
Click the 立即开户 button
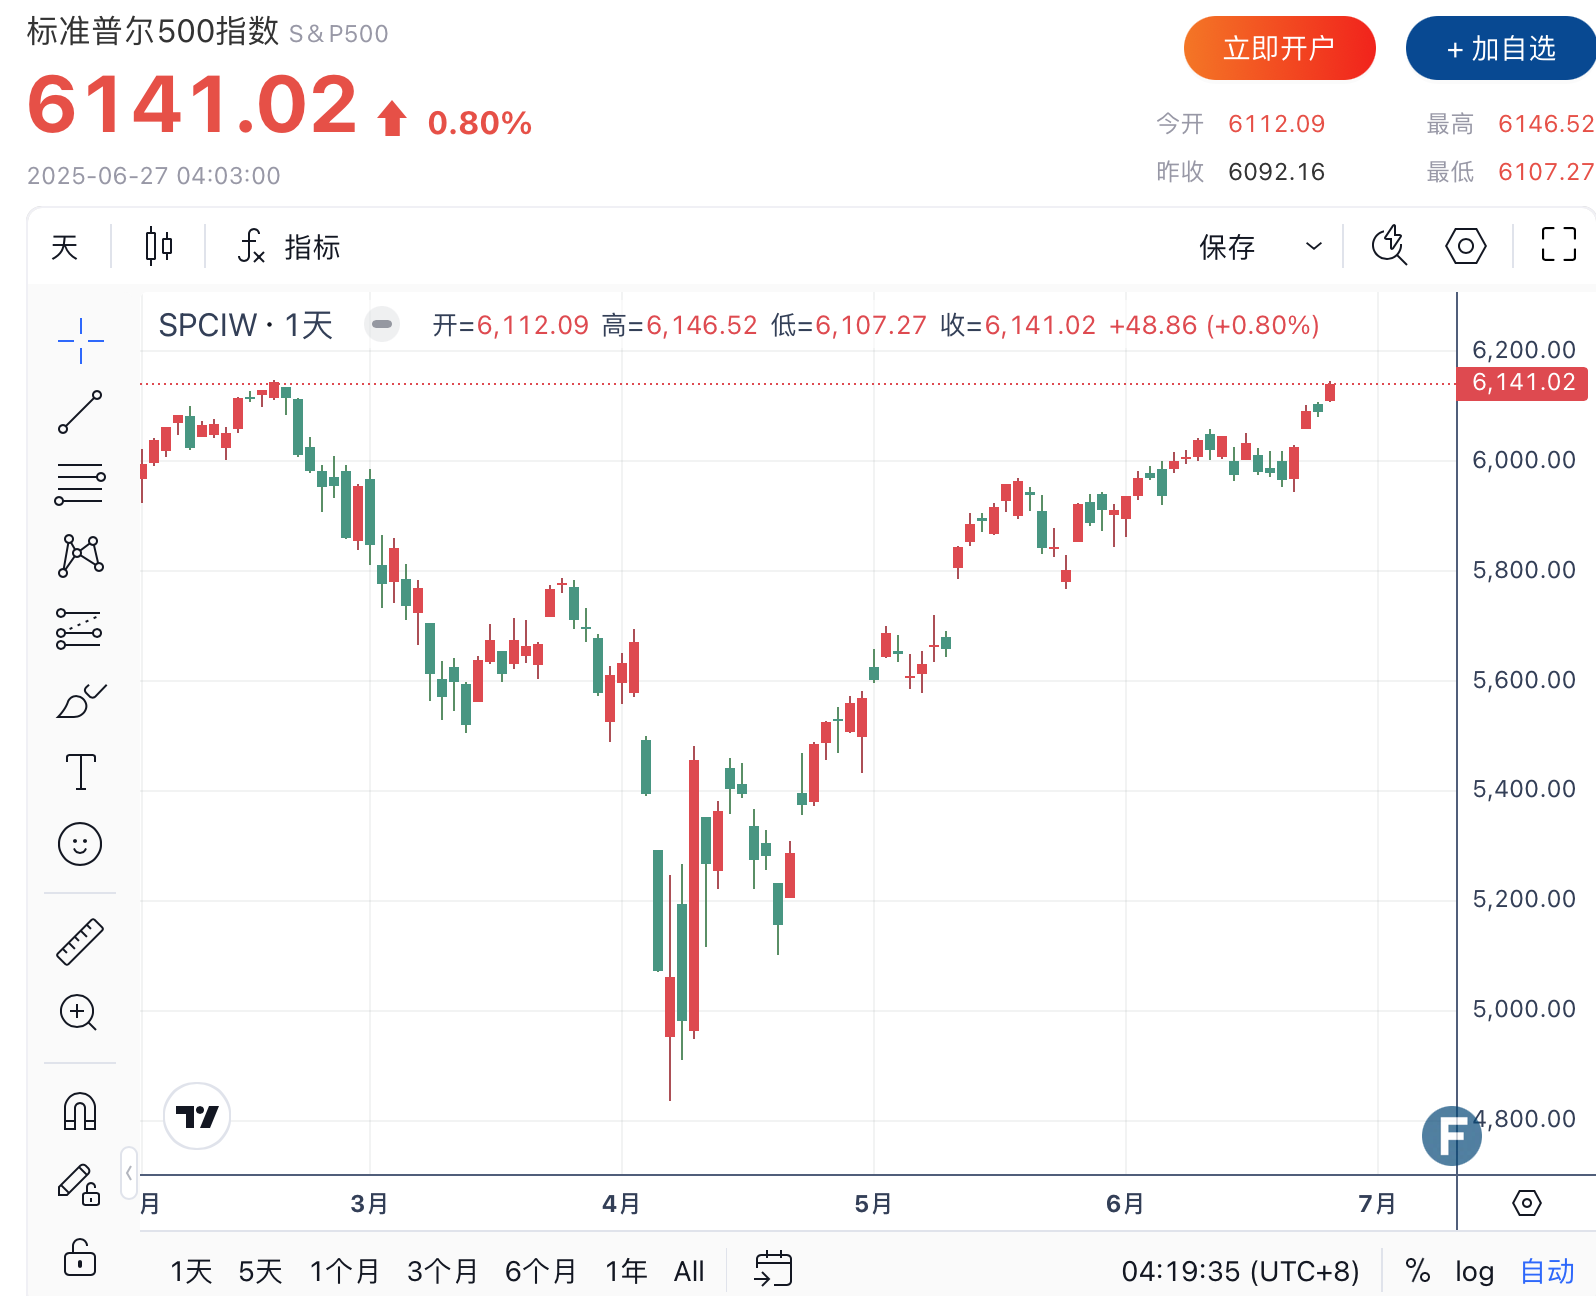[1279, 48]
